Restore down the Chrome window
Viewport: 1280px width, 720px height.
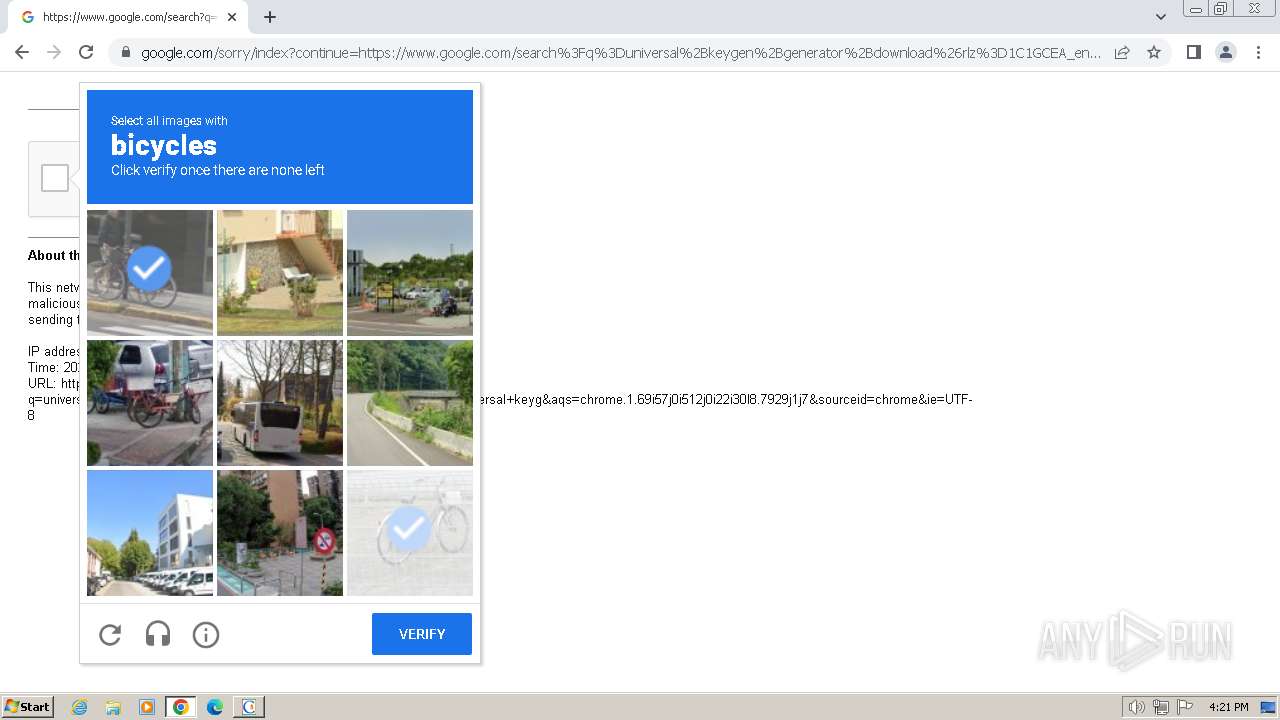coord(1221,9)
